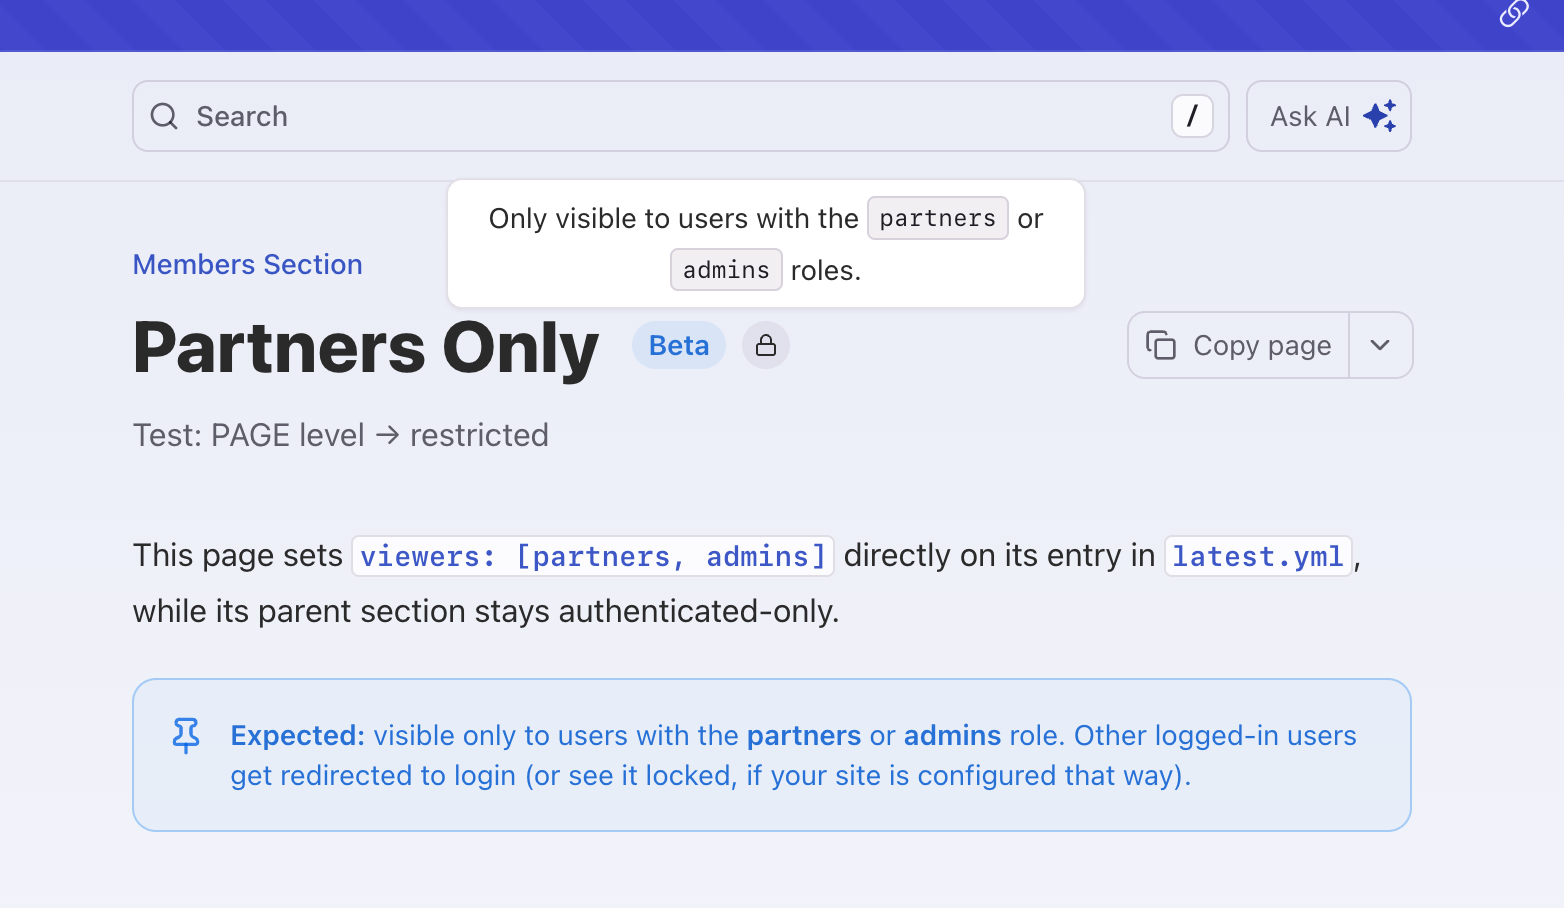Go to Members Section breadcrumb

[248, 264]
